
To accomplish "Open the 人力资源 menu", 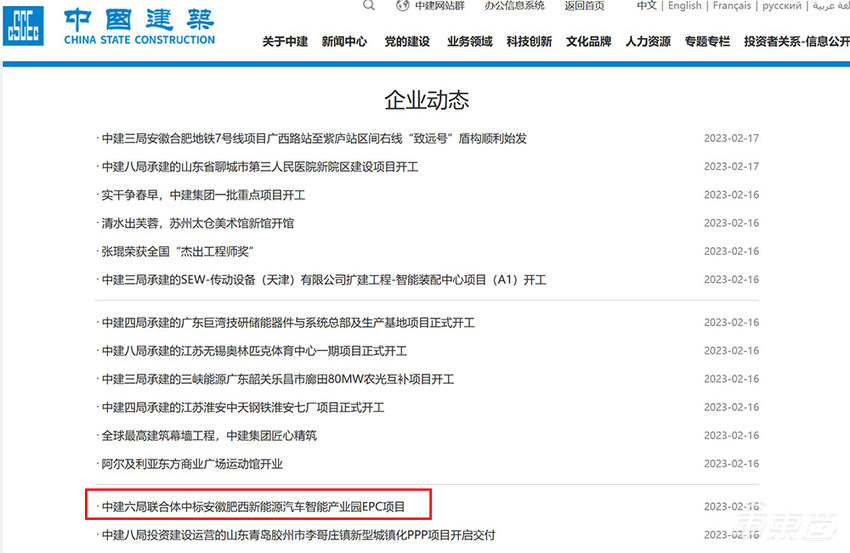I will pos(648,41).
